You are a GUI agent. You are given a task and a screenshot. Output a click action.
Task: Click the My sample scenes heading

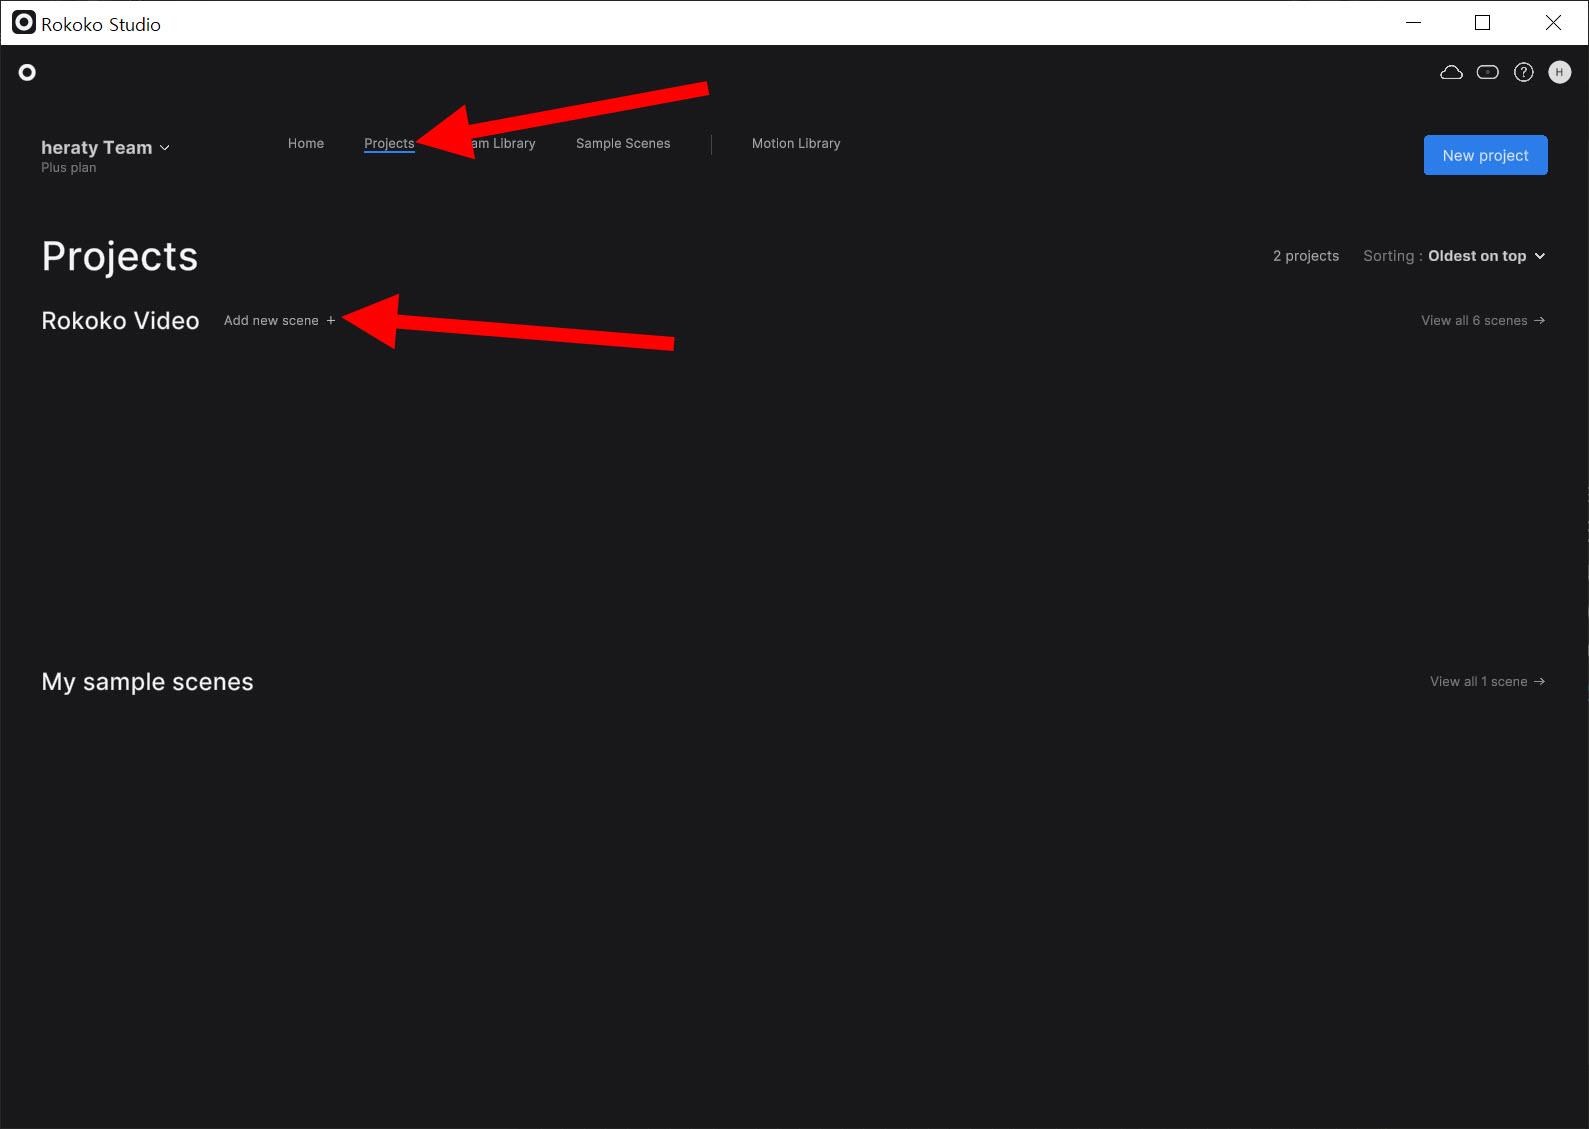click(147, 682)
